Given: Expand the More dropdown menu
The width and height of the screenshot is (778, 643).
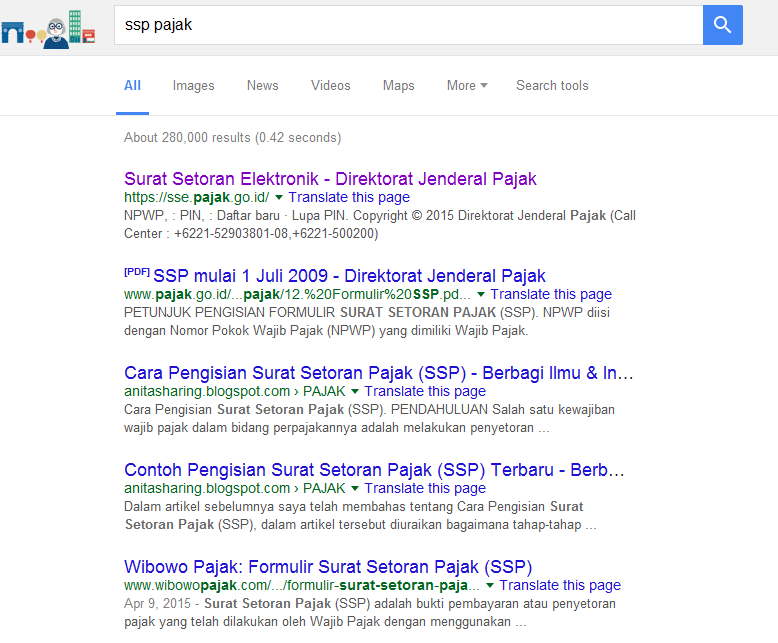Looking at the screenshot, I should [x=467, y=85].
